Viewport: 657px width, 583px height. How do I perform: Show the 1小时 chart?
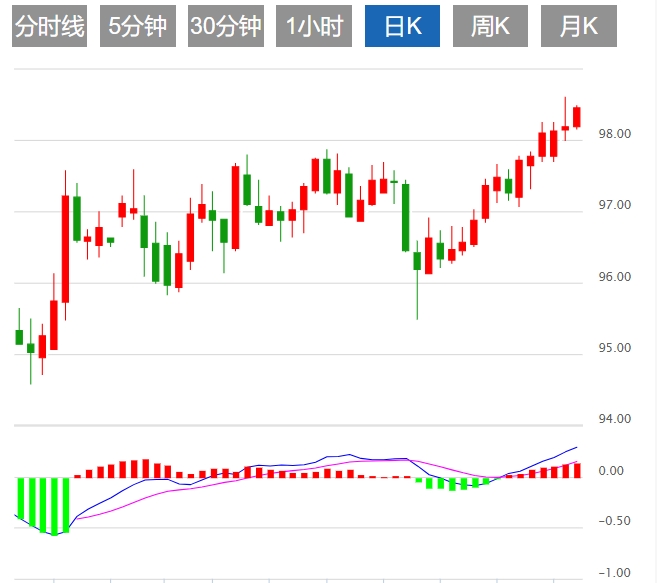314,26
